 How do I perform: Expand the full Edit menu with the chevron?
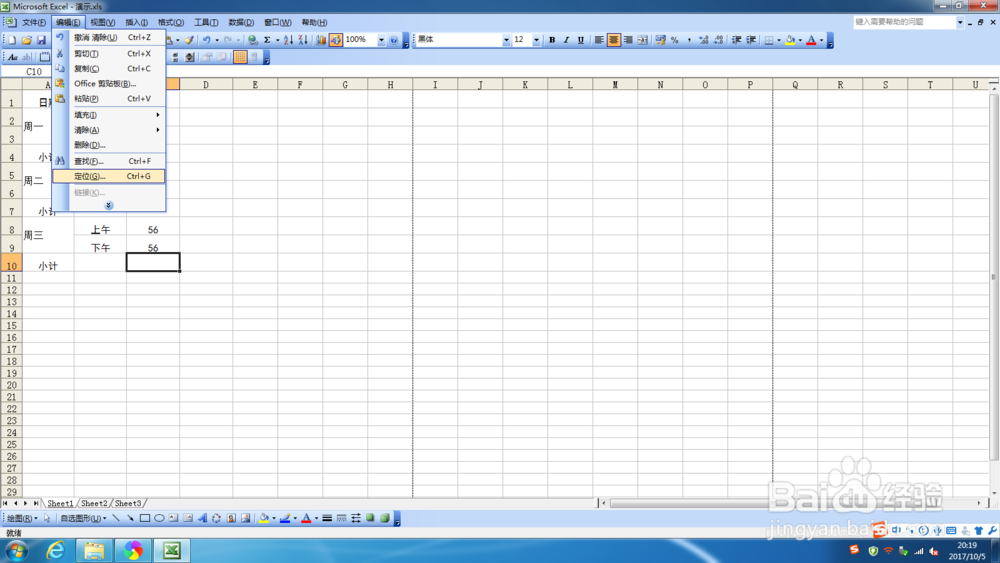click(x=108, y=205)
